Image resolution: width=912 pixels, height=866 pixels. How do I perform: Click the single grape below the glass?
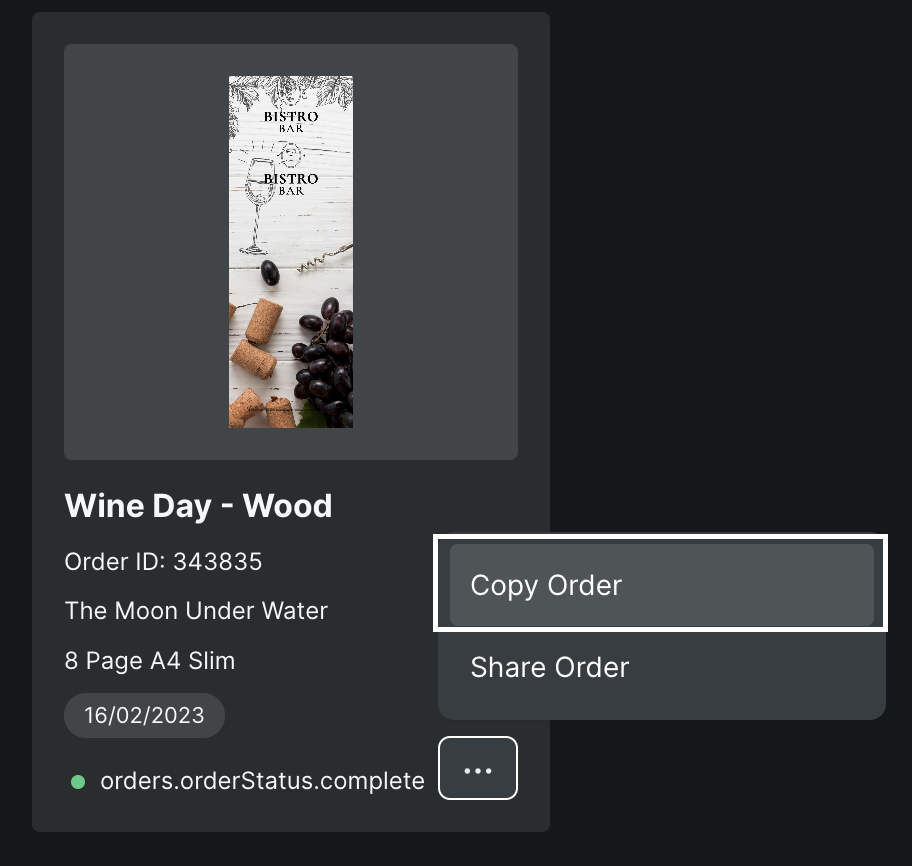269,272
